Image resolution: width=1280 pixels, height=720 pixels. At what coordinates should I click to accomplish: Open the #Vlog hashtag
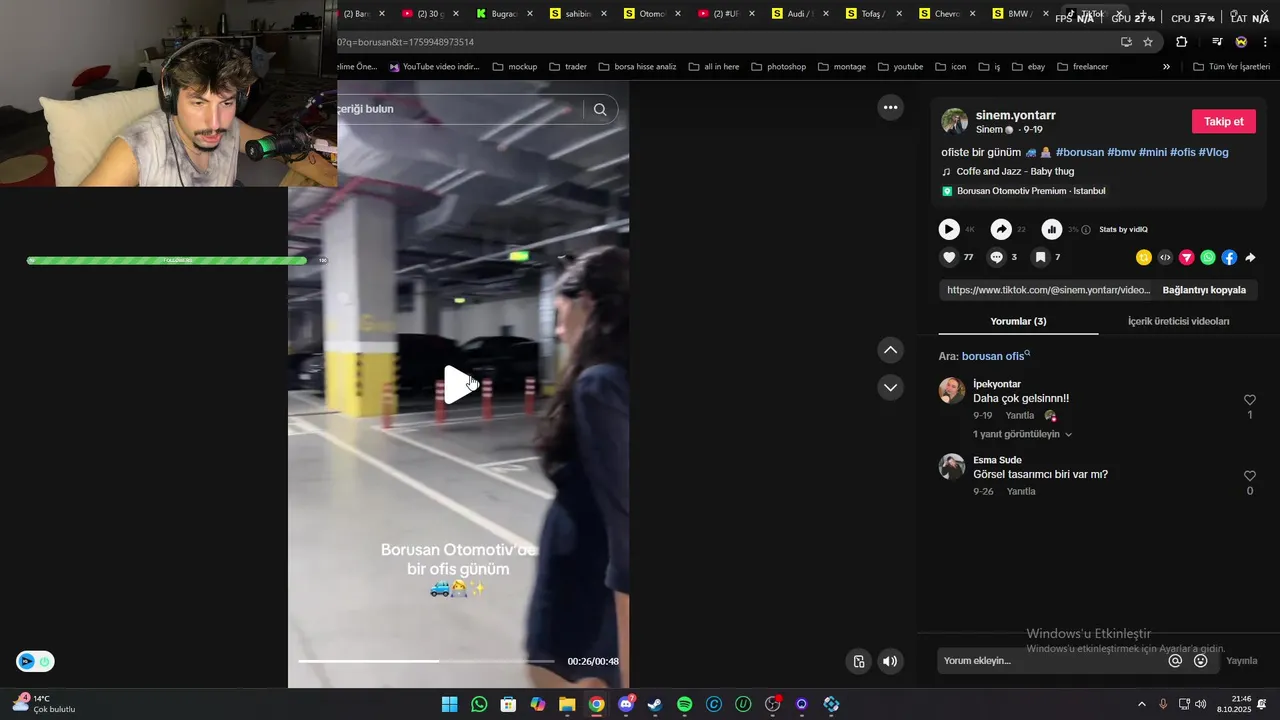pyautogui.click(x=1213, y=152)
